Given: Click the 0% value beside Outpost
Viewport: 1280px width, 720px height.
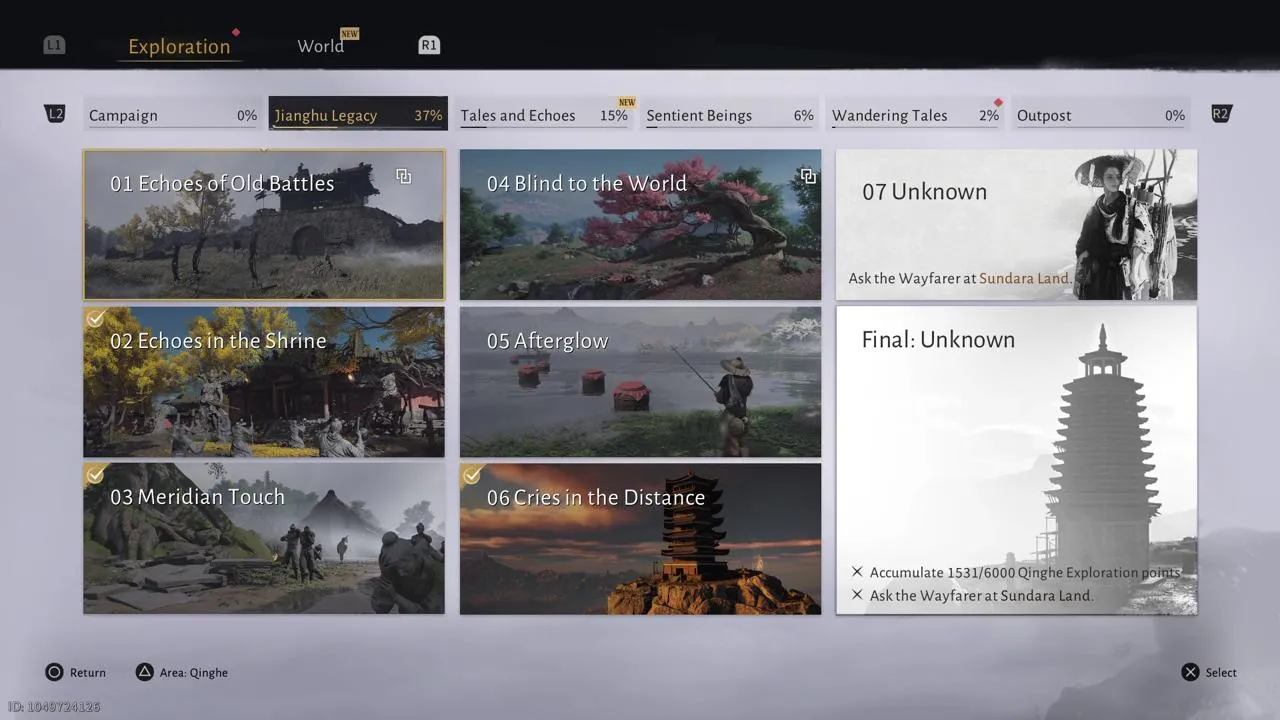Looking at the screenshot, I should click(1175, 115).
